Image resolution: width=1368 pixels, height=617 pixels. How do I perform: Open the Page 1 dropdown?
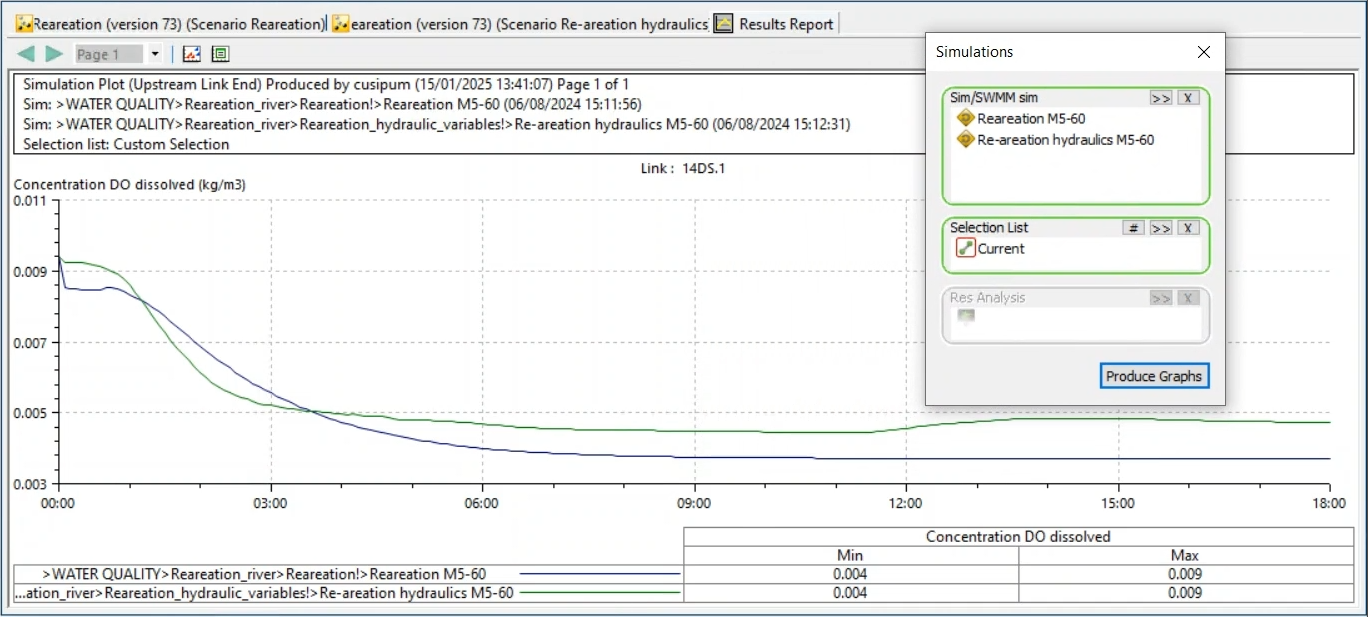155,54
